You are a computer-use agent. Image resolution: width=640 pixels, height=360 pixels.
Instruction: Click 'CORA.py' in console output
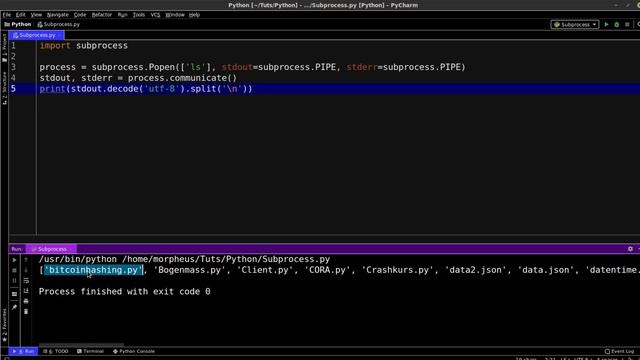[328, 270]
